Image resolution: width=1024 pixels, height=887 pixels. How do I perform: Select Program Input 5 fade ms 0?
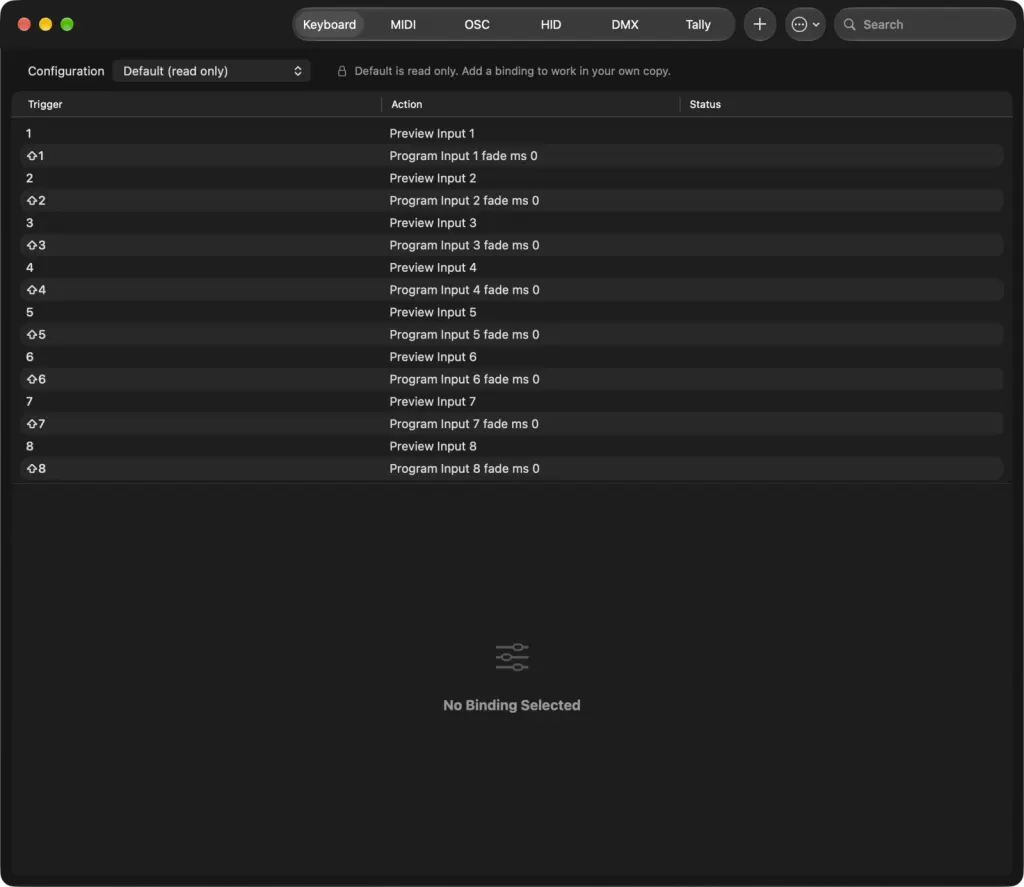tap(511, 334)
